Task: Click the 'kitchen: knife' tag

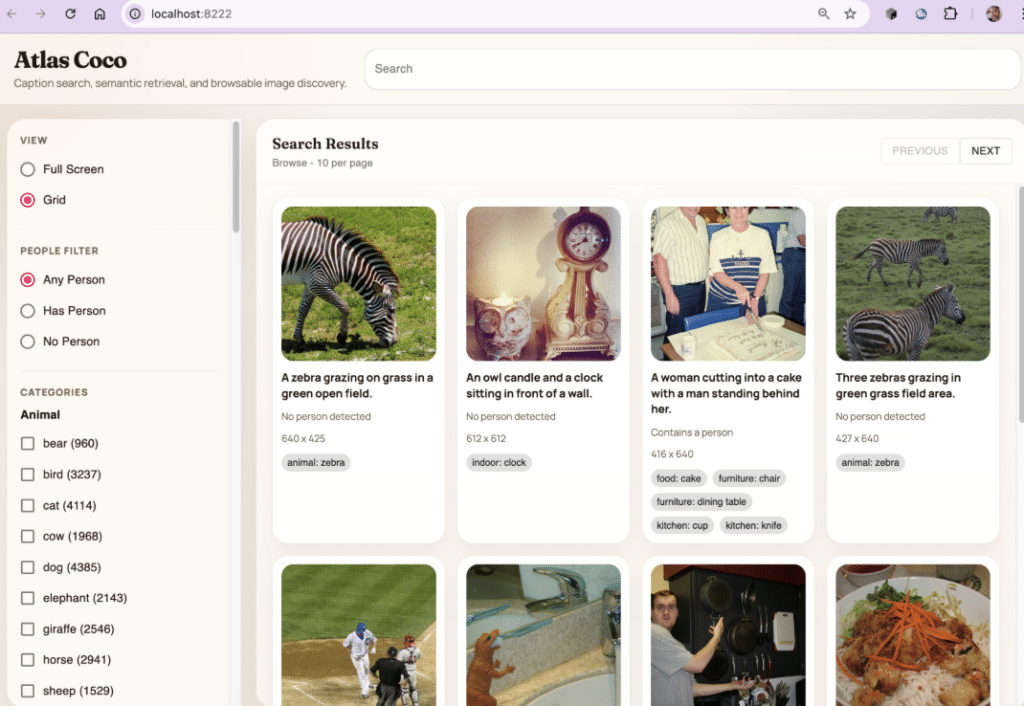Action: tap(753, 525)
